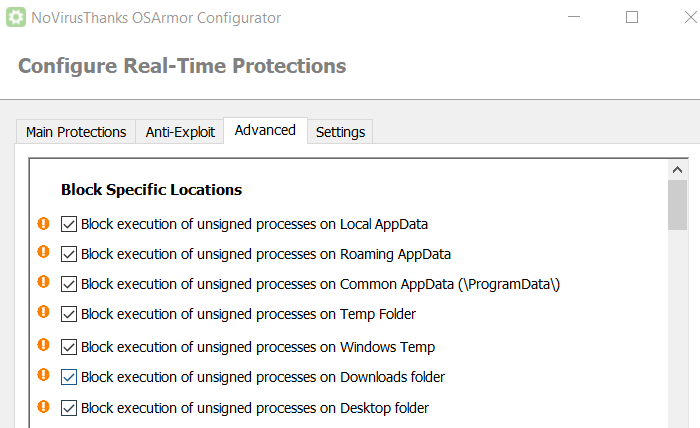The image size is (700, 428).
Task: Click warning icon beside Roaming AppData option
Action: 43,253
